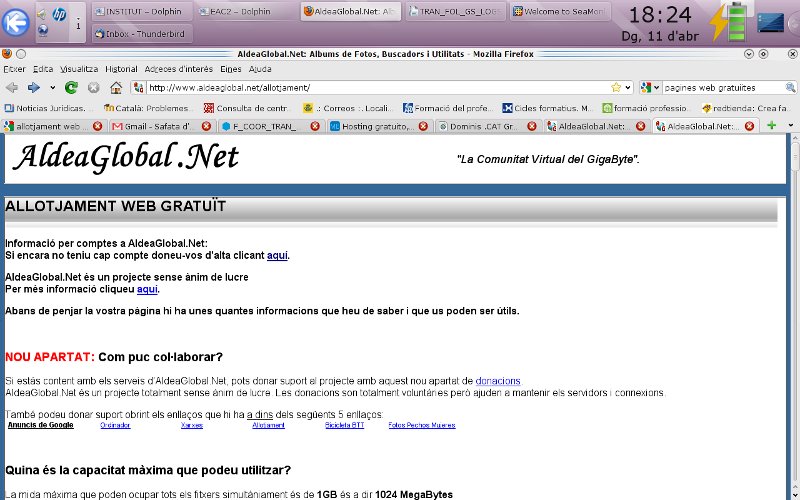Switch to 'Inbox - Thunderbird' taskbar window
The width and height of the screenshot is (800, 500).
click(x=142, y=34)
